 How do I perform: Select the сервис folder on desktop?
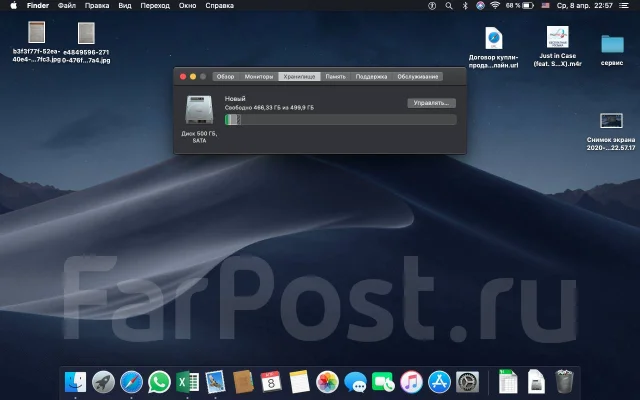(x=612, y=49)
